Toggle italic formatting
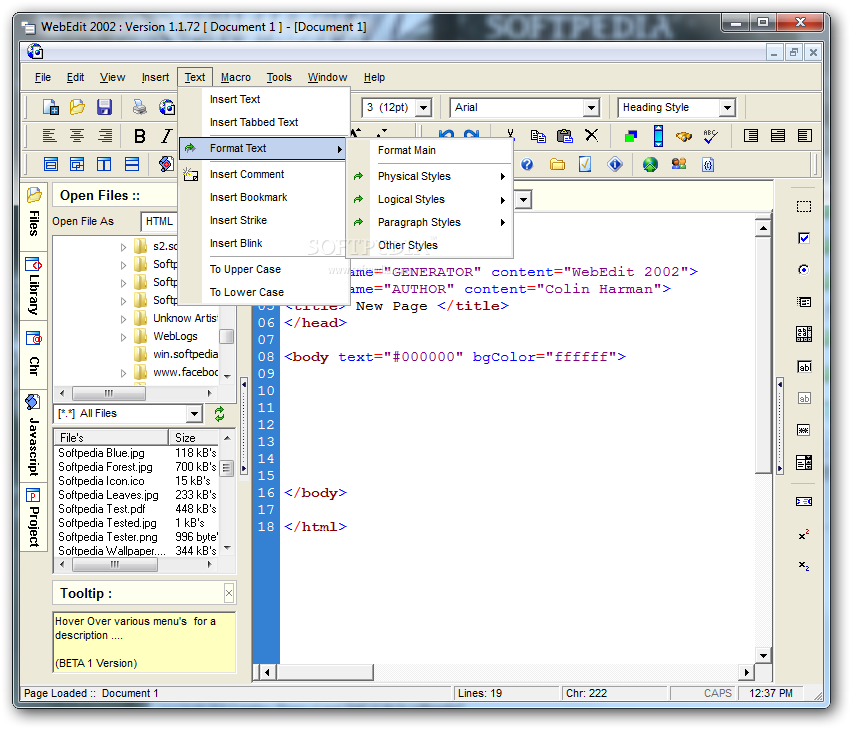Viewport: 851px width, 729px height. click(x=166, y=136)
